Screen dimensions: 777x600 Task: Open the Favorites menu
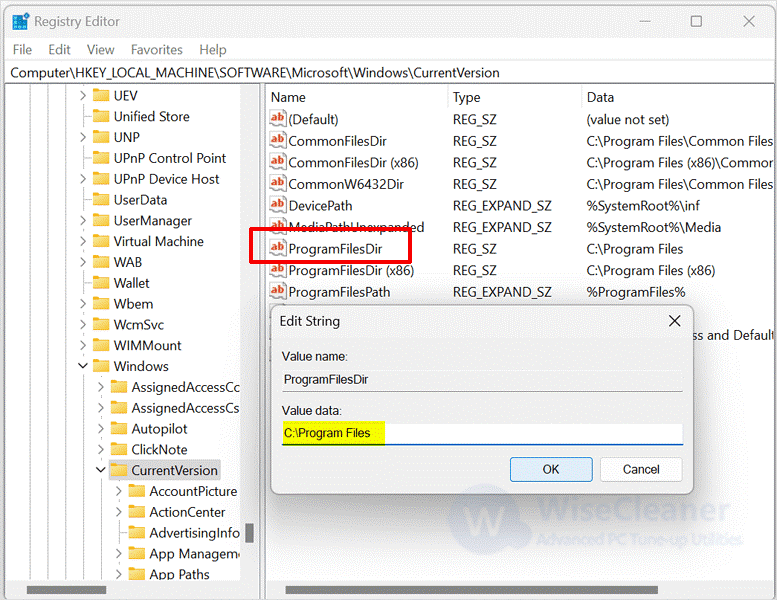click(157, 50)
